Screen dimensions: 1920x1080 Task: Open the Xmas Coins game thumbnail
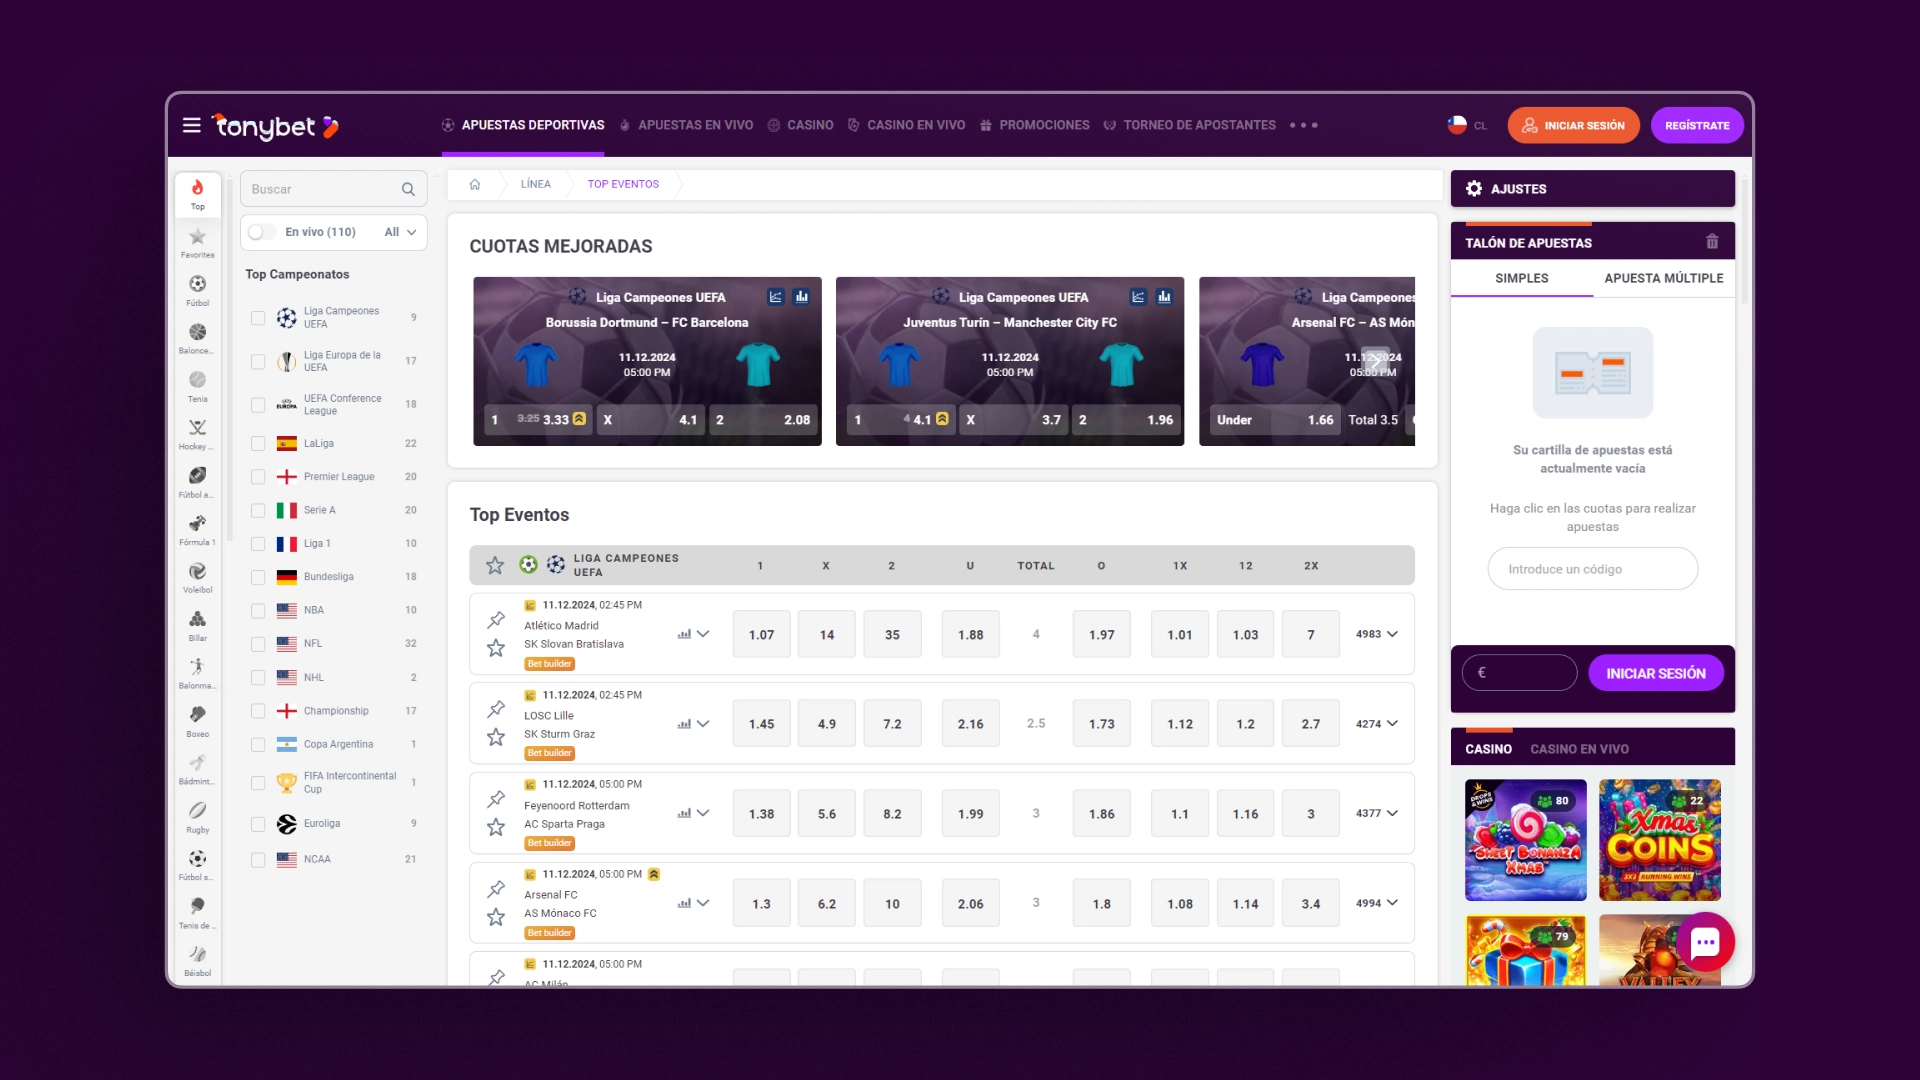(1660, 840)
